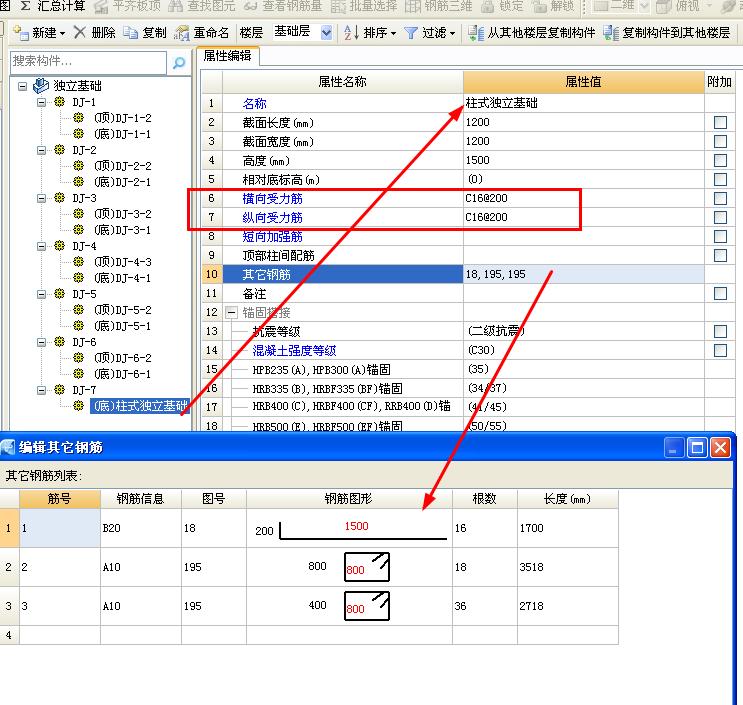Viewport: 743px width, 705px height.
Task: Select the 属性编辑 tab
Action: (227, 56)
